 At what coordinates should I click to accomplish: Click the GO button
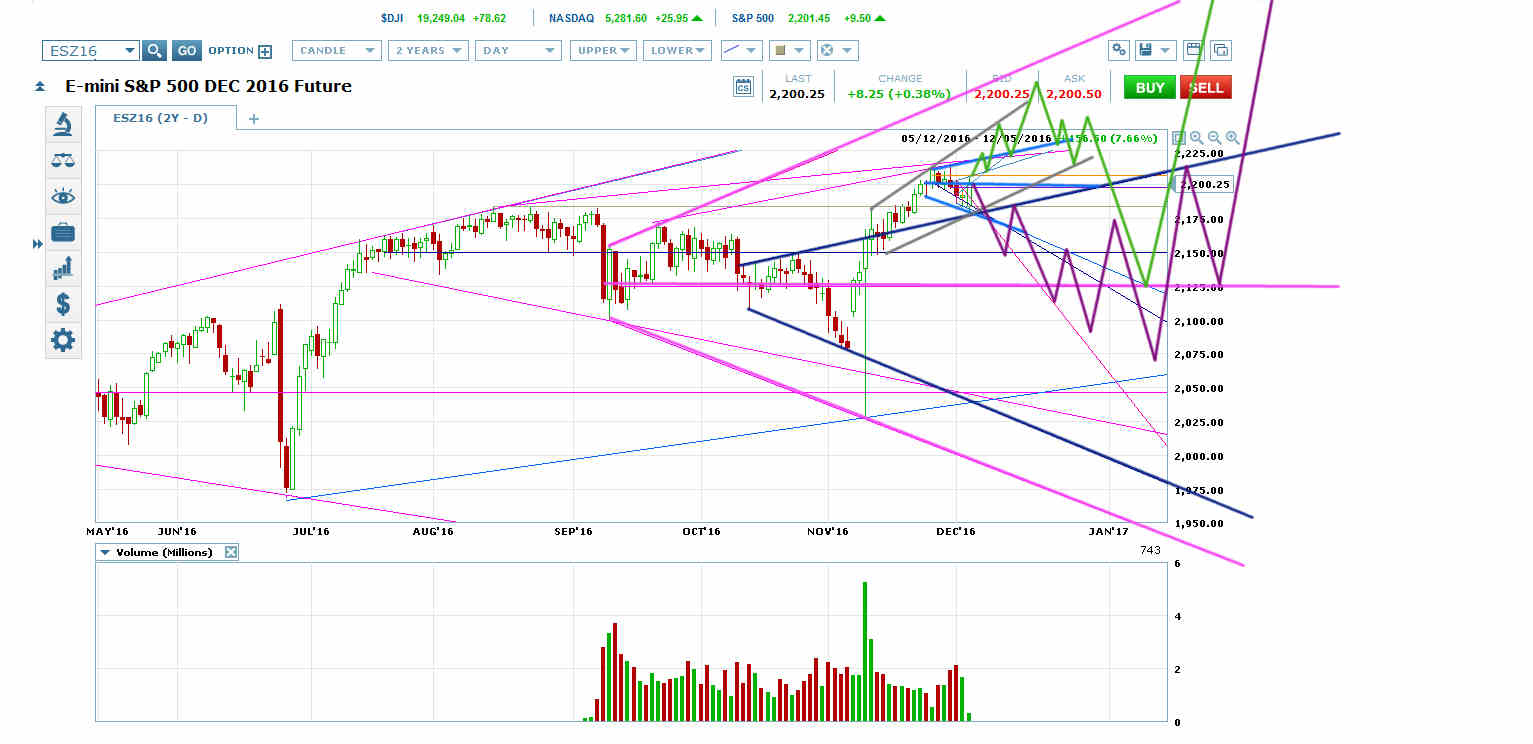click(x=186, y=51)
